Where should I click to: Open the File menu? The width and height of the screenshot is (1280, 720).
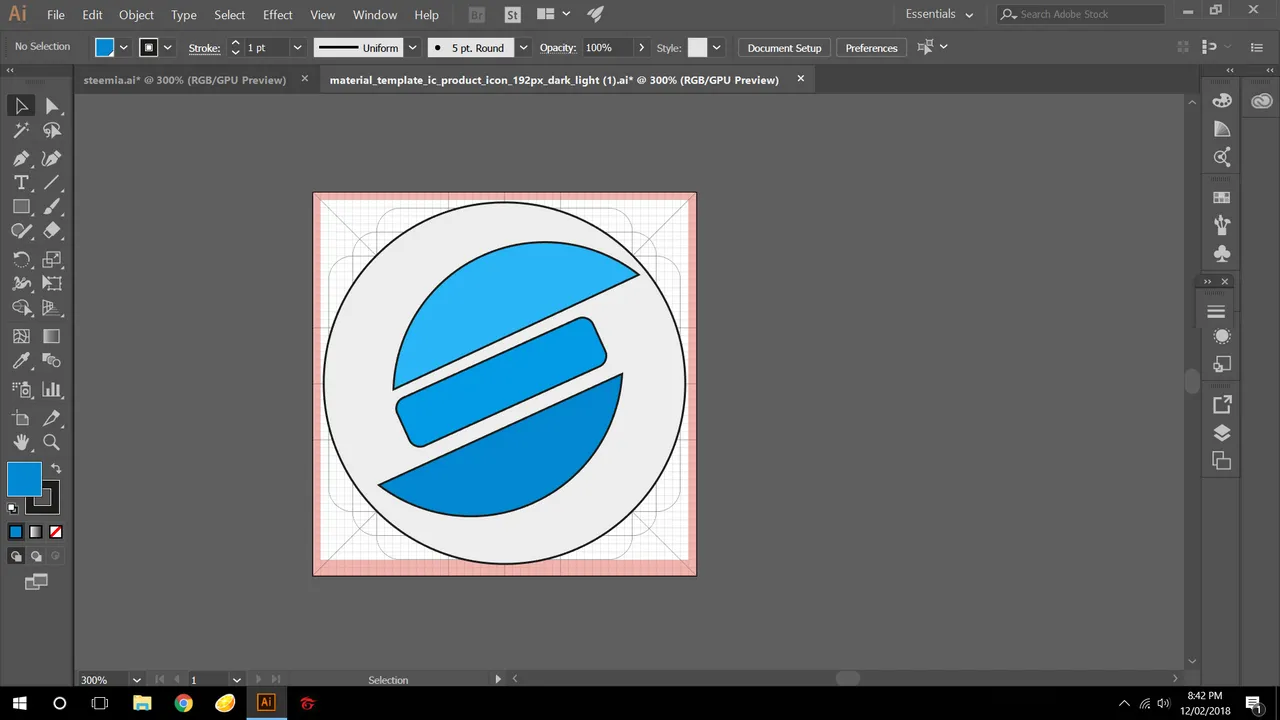click(56, 15)
